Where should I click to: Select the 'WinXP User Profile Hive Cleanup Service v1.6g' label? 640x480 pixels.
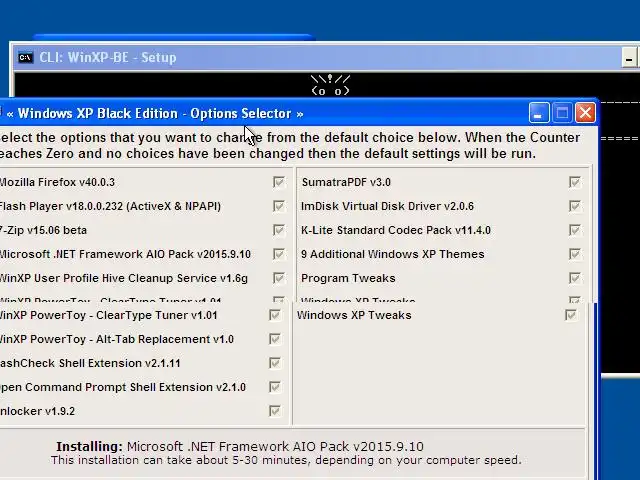124,278
